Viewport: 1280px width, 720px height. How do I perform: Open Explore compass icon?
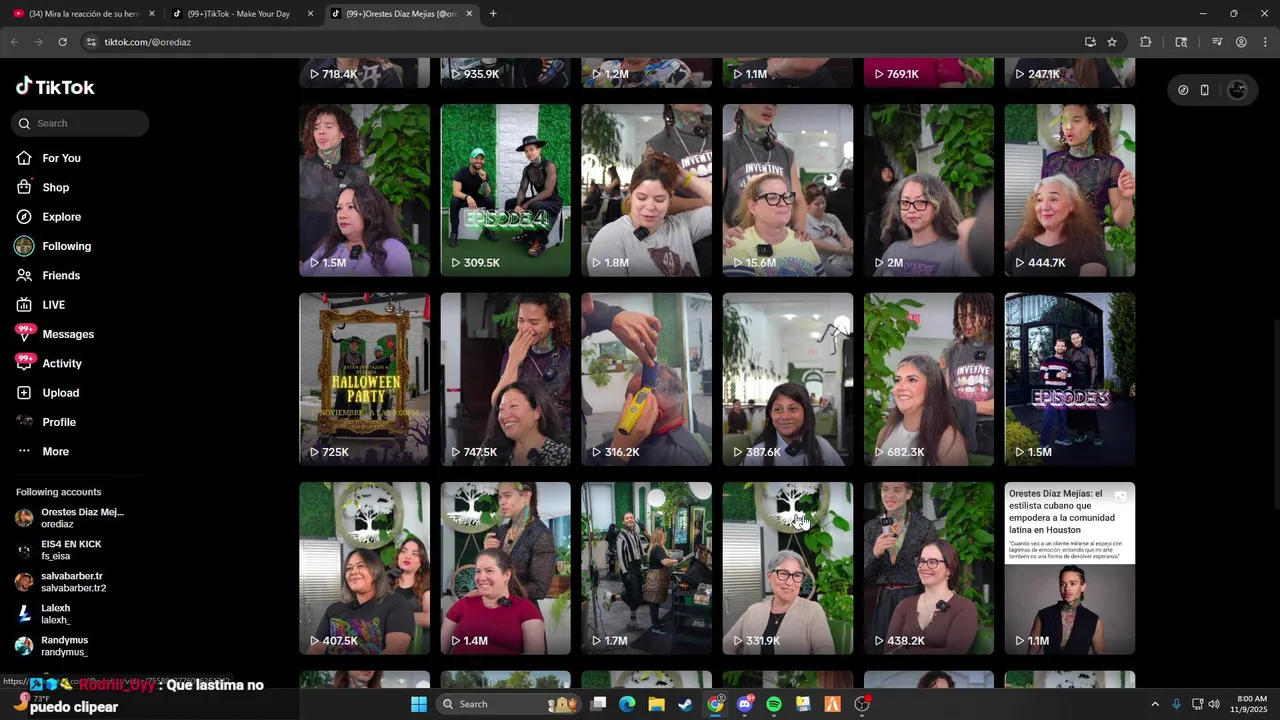[x=24, y=217]
